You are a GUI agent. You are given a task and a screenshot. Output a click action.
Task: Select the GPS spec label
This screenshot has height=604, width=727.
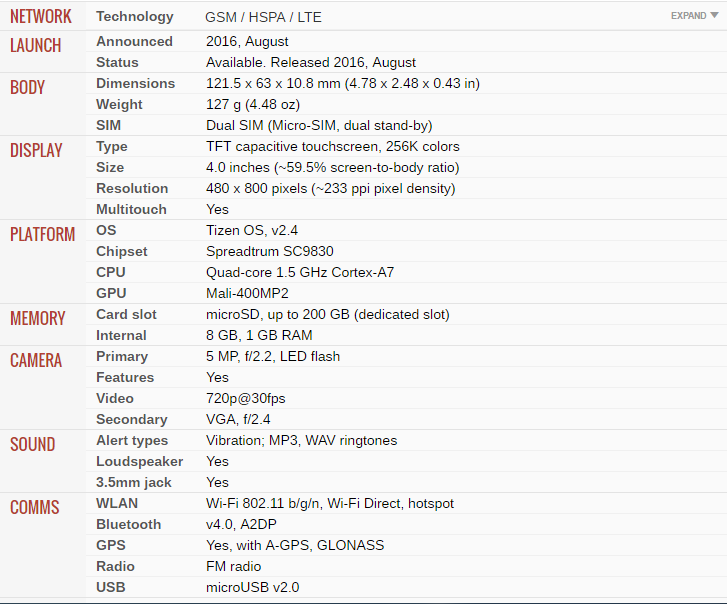click(x=110, y=545)
